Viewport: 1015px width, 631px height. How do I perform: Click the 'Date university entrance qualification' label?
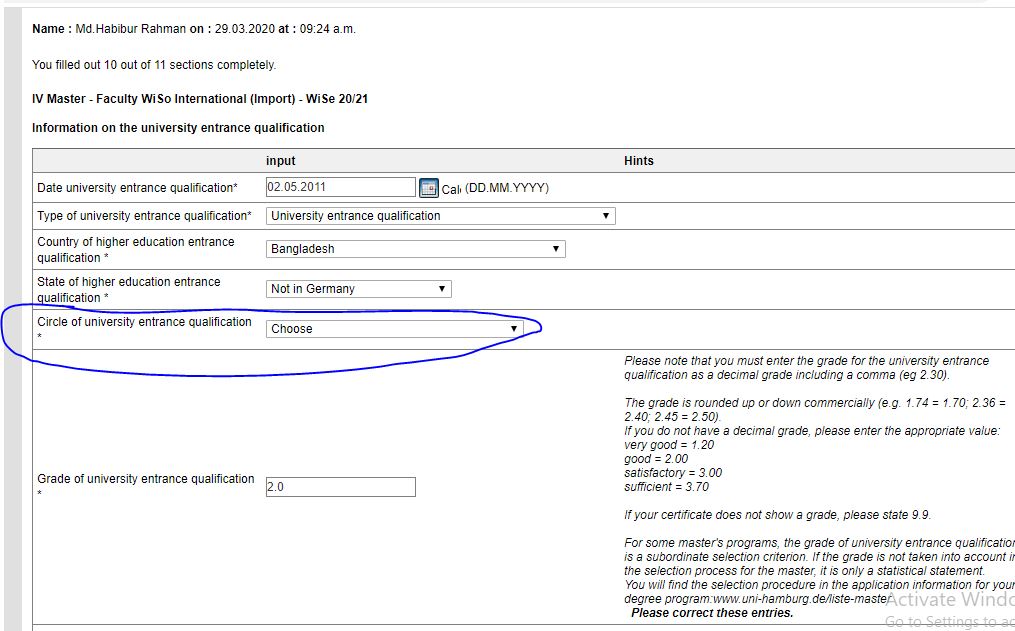pos(137,188)
